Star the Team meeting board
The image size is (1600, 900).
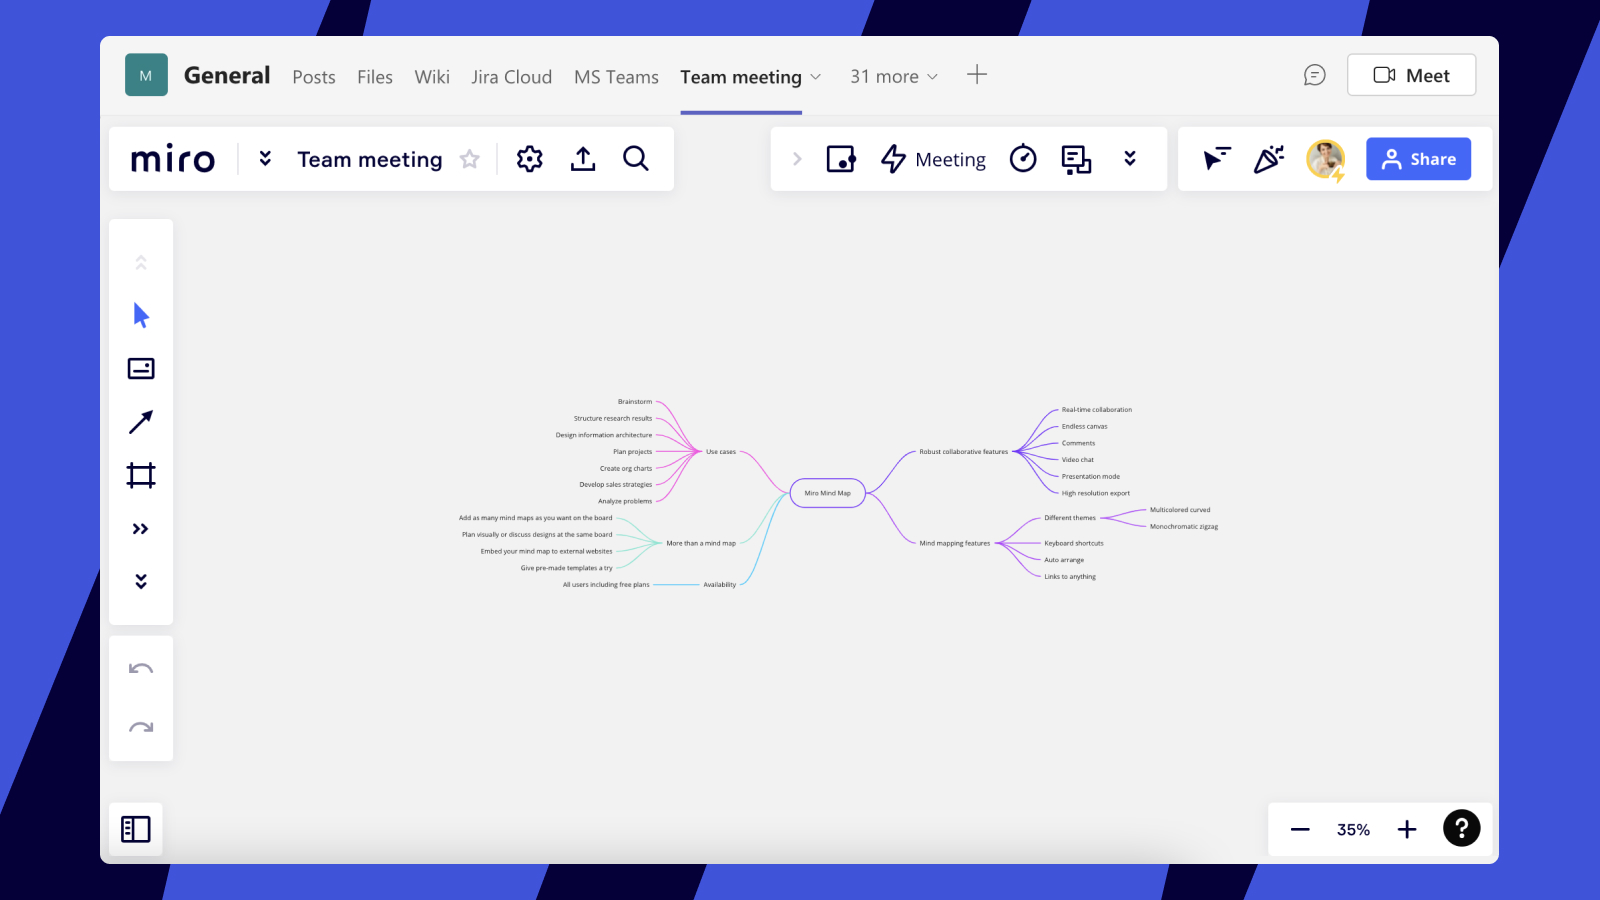click(470, 159)
